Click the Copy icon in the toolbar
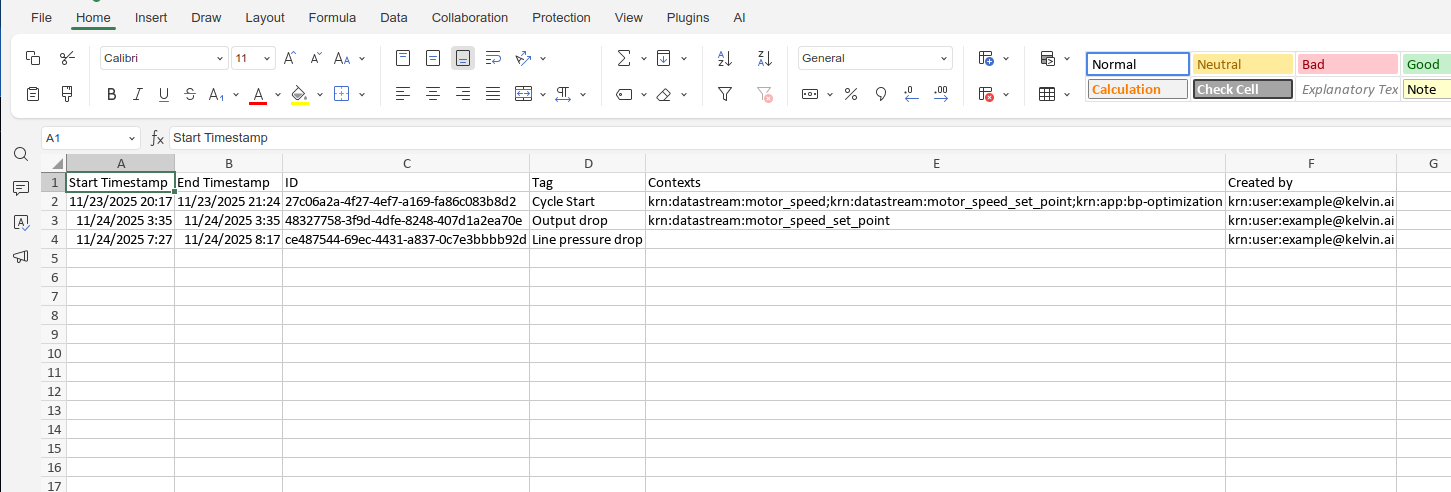 click(x=33, y=58)
